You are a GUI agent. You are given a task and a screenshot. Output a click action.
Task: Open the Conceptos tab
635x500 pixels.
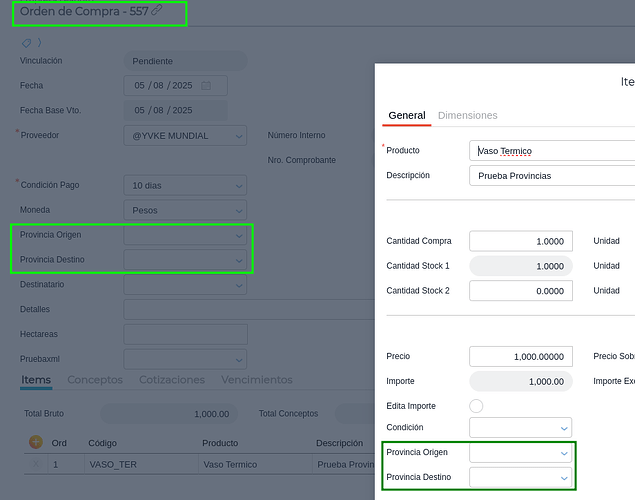coord(95,380)
